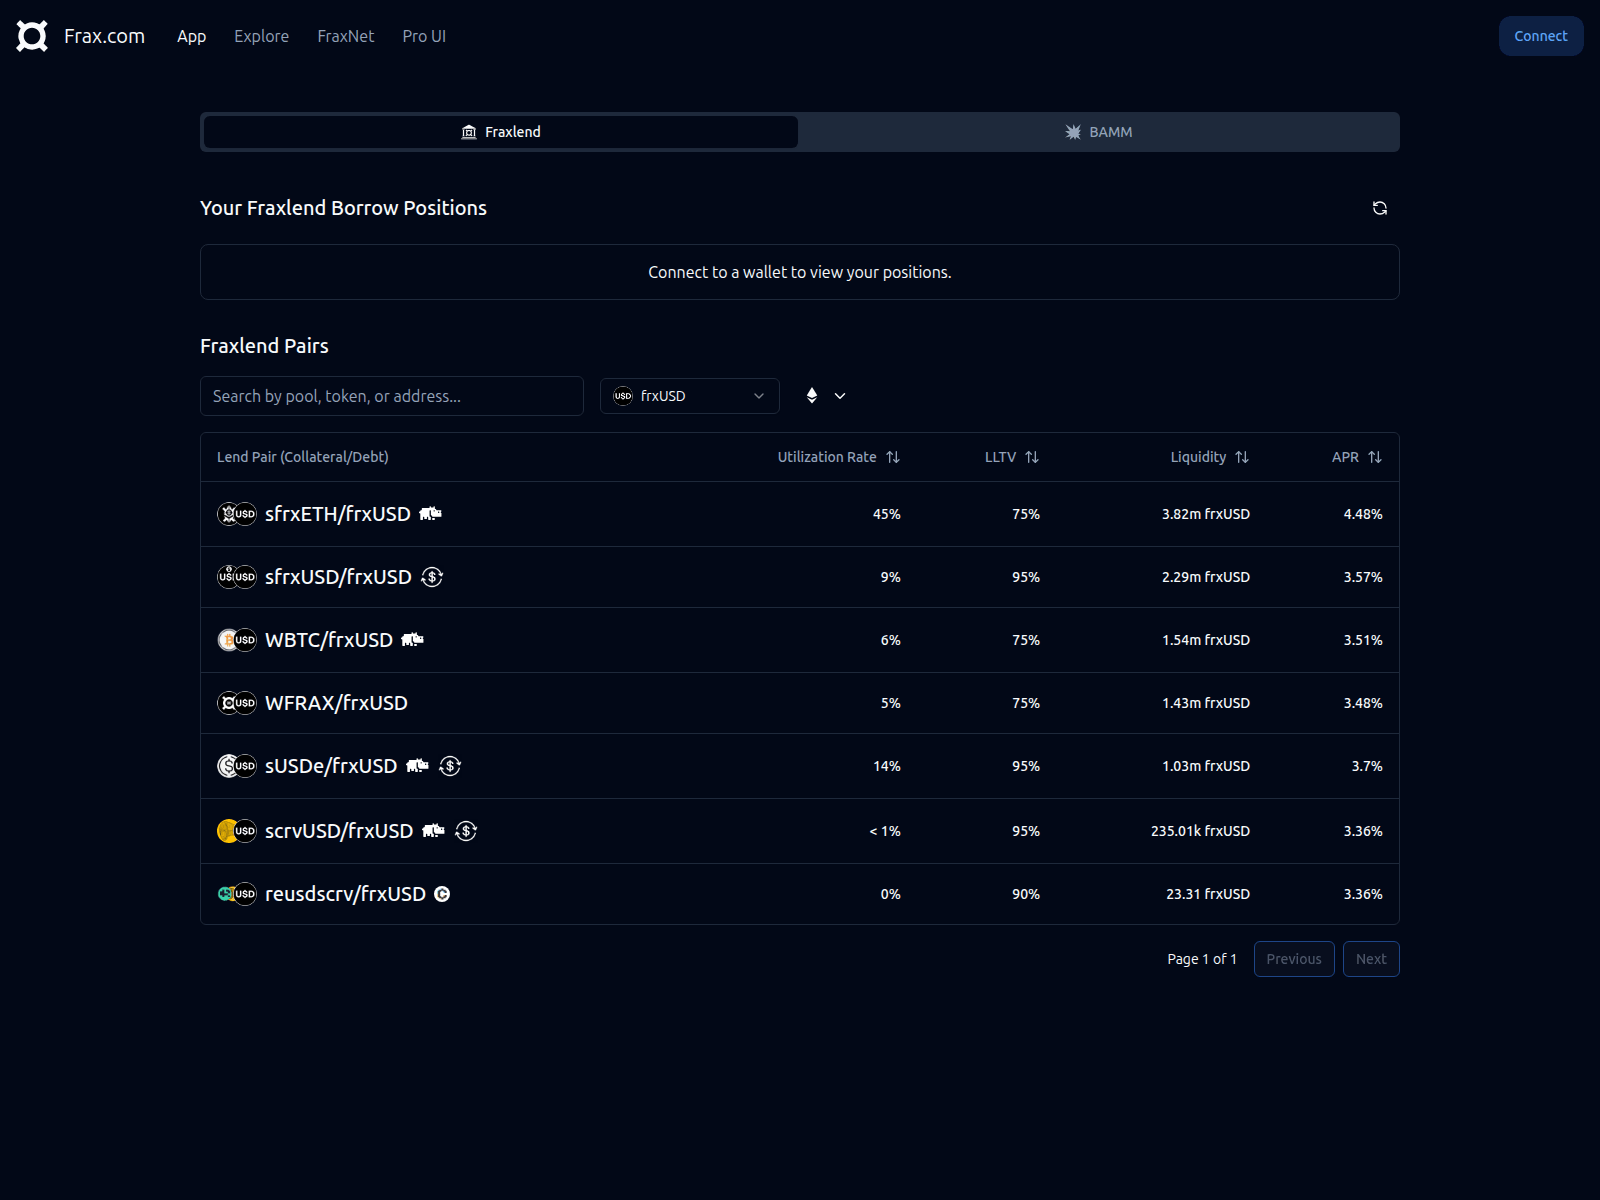
Task: Click the Ethereum chain icon
Action: tap(812, 396)
